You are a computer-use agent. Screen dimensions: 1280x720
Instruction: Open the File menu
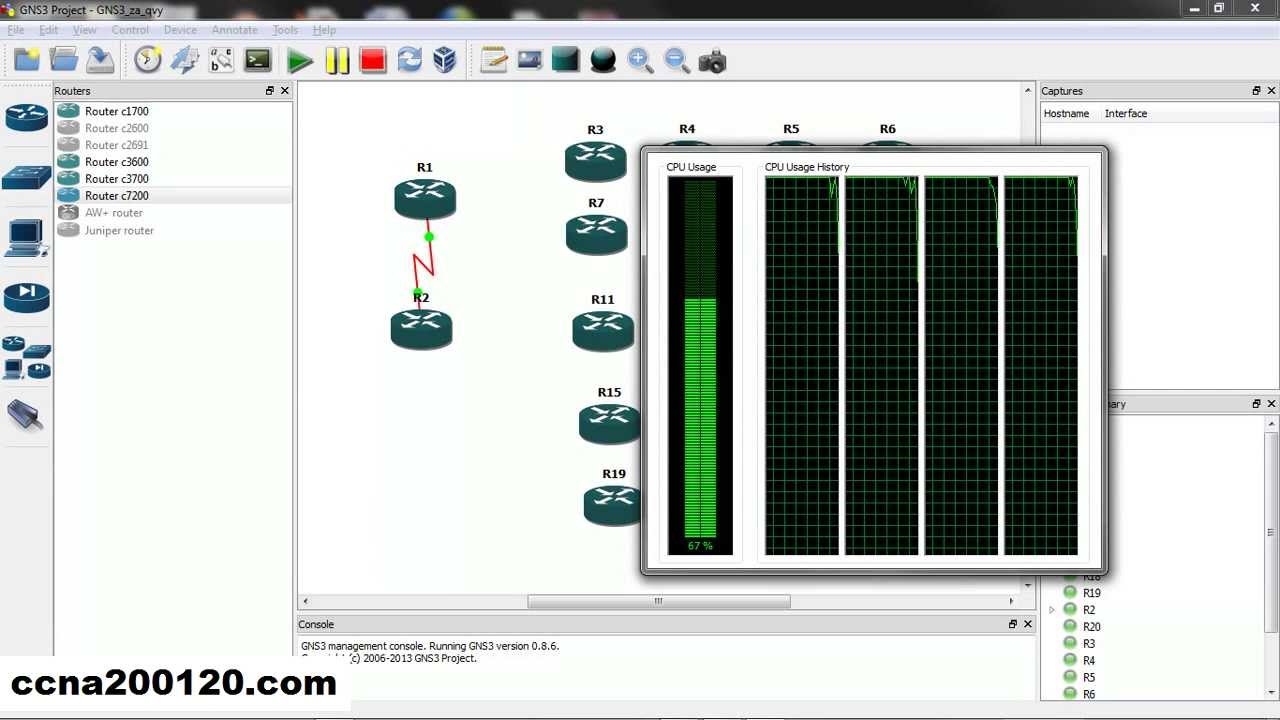pyautogui.click(x=16, y=30)
